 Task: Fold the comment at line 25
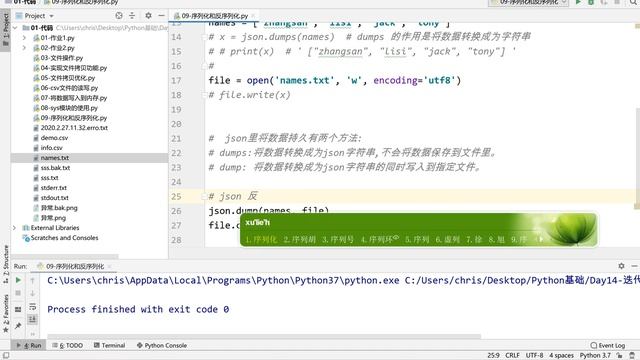coord(204,197)
